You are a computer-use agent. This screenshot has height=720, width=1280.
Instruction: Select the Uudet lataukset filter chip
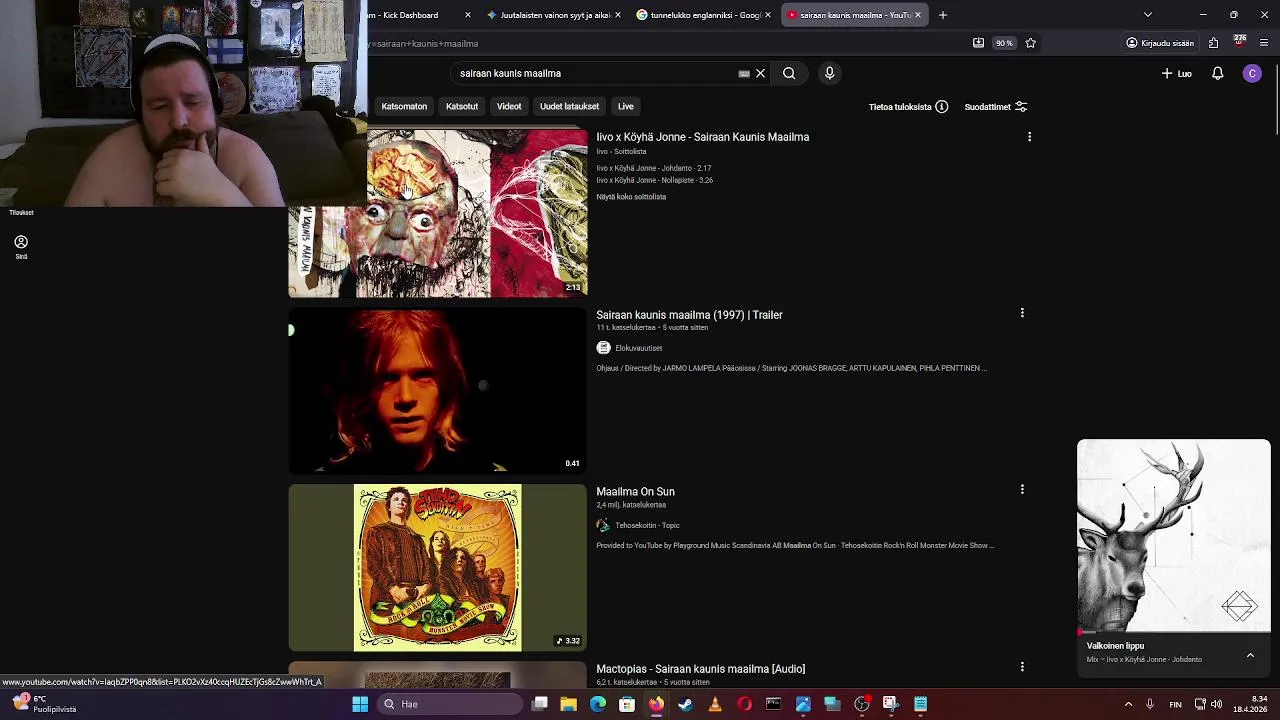click(569, 106)
